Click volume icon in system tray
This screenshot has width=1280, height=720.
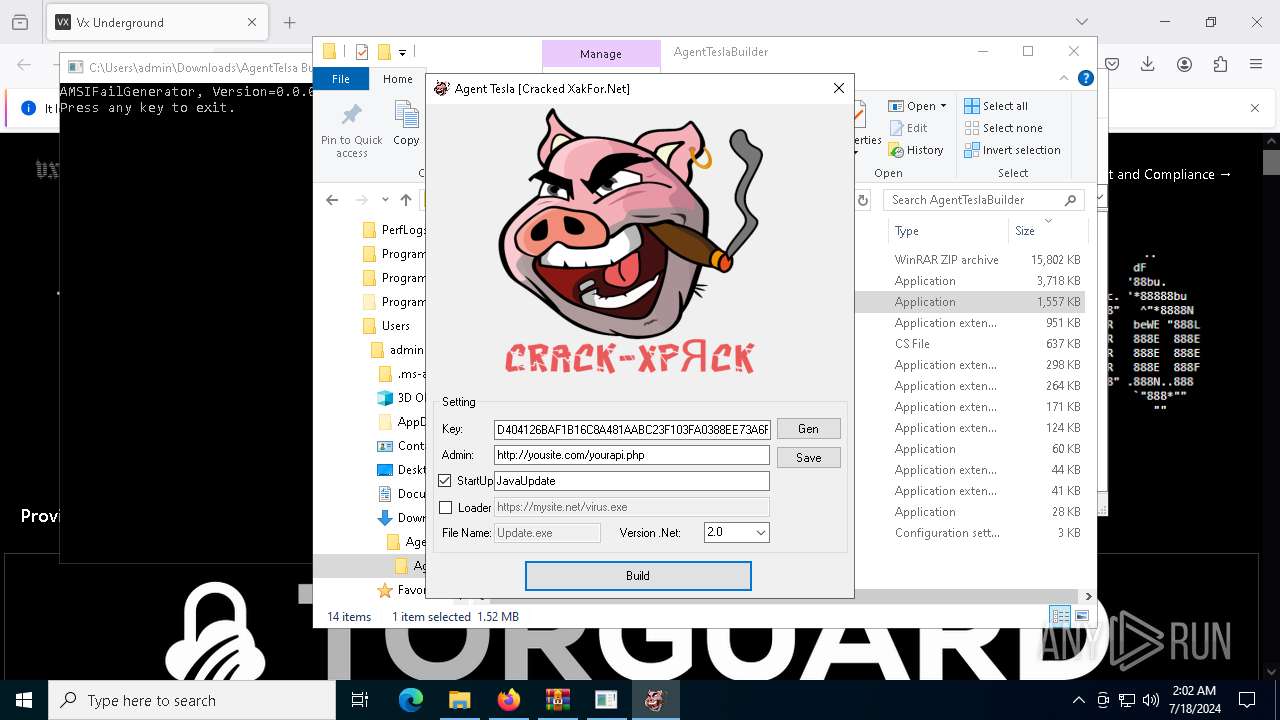tap(1151, 700)
